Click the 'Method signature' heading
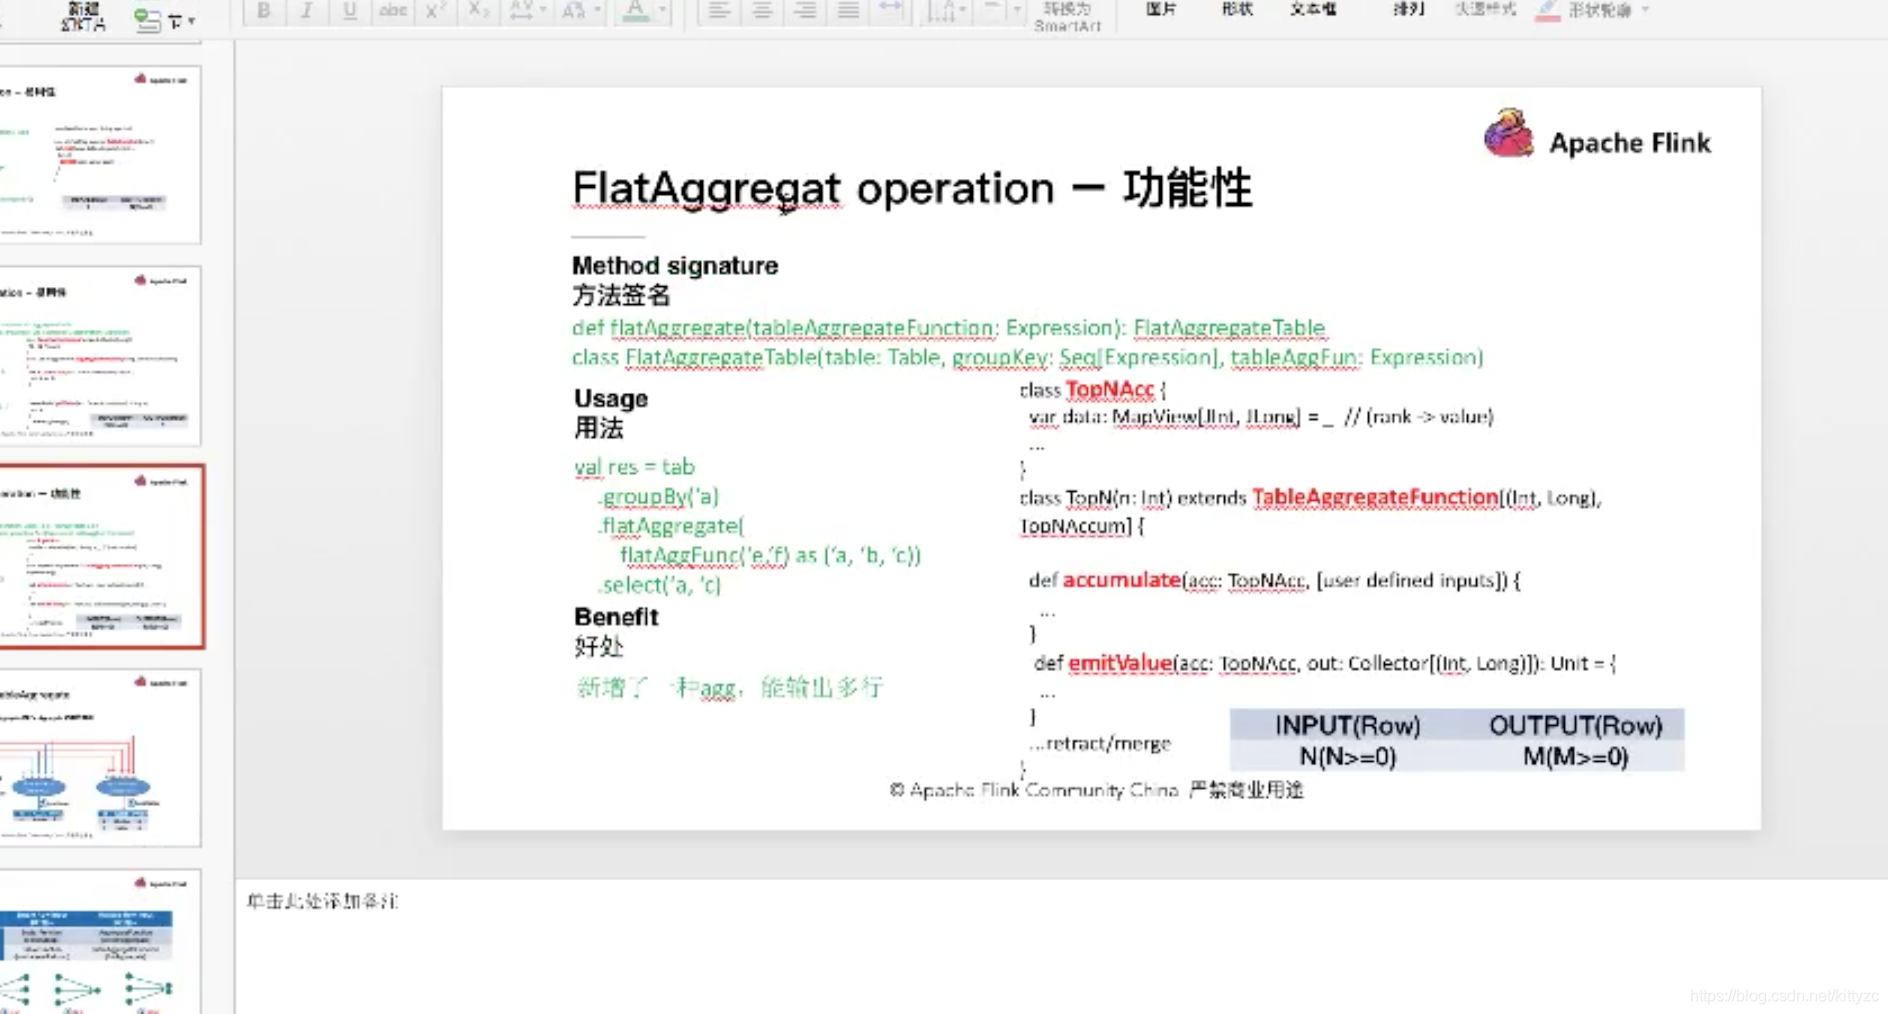This screenshot has height=1014, width=1888. point(675,265)
